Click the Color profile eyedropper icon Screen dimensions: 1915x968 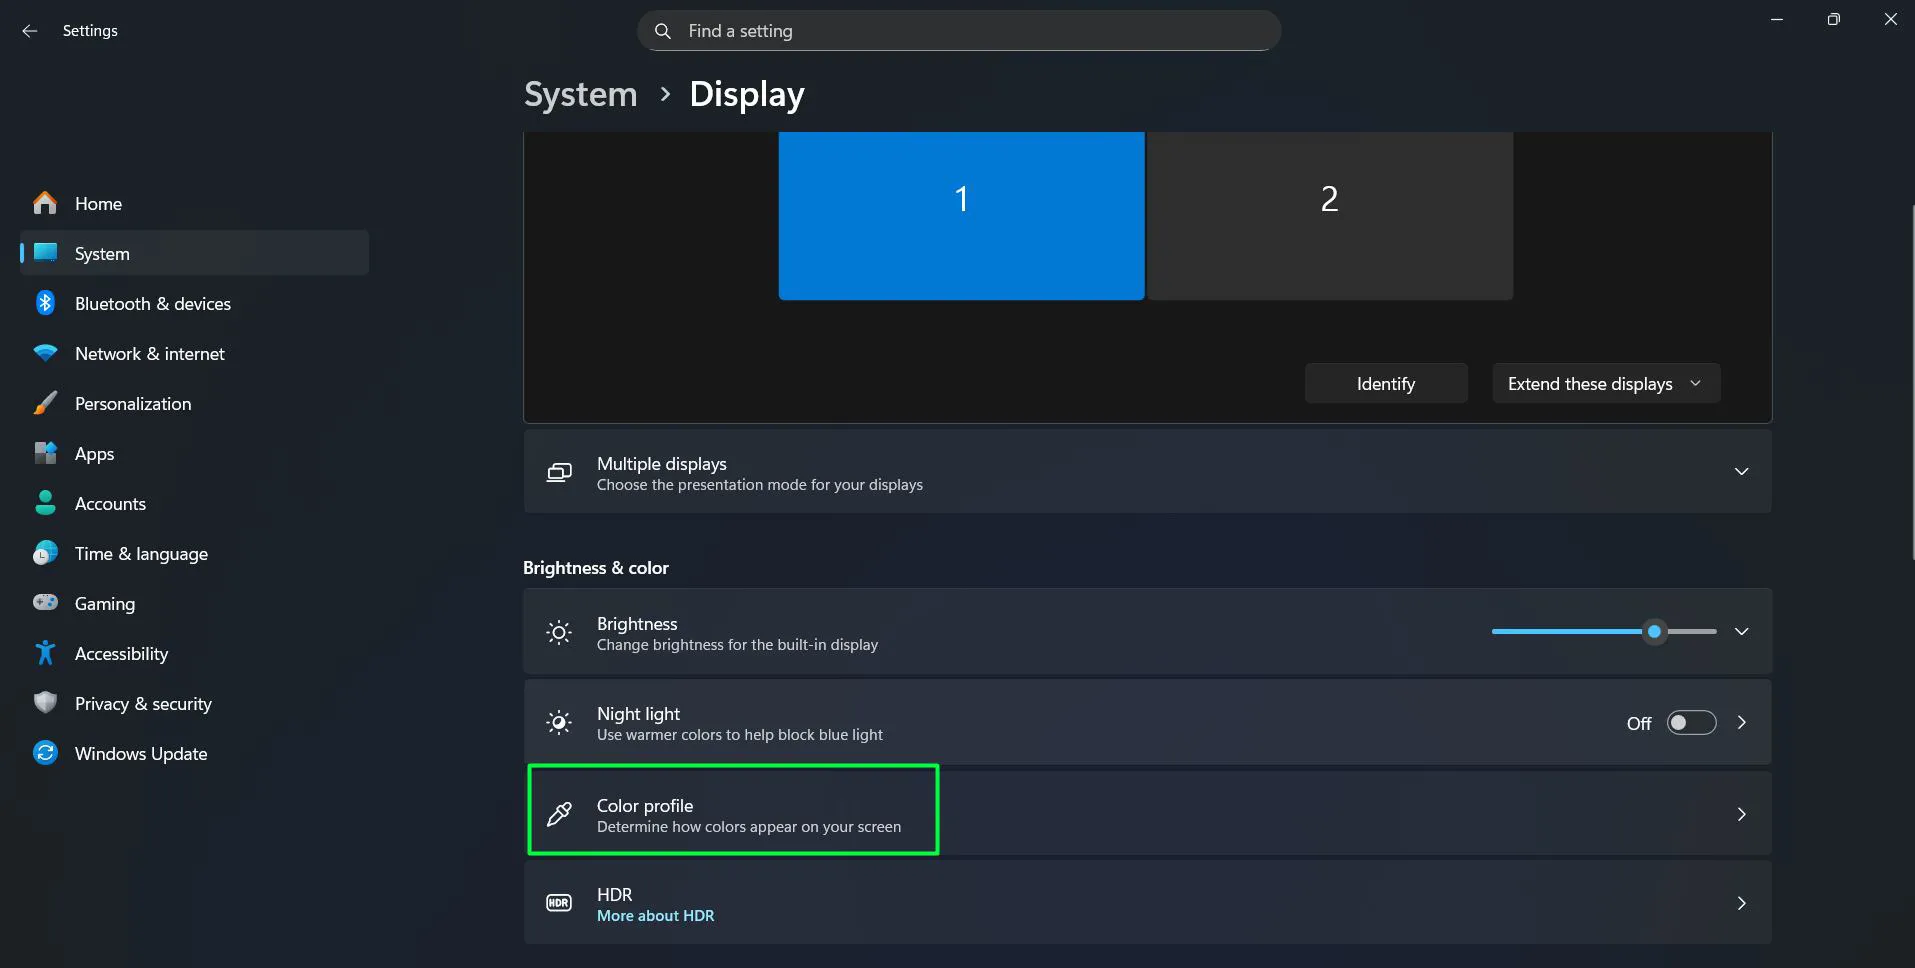(558, 813)
